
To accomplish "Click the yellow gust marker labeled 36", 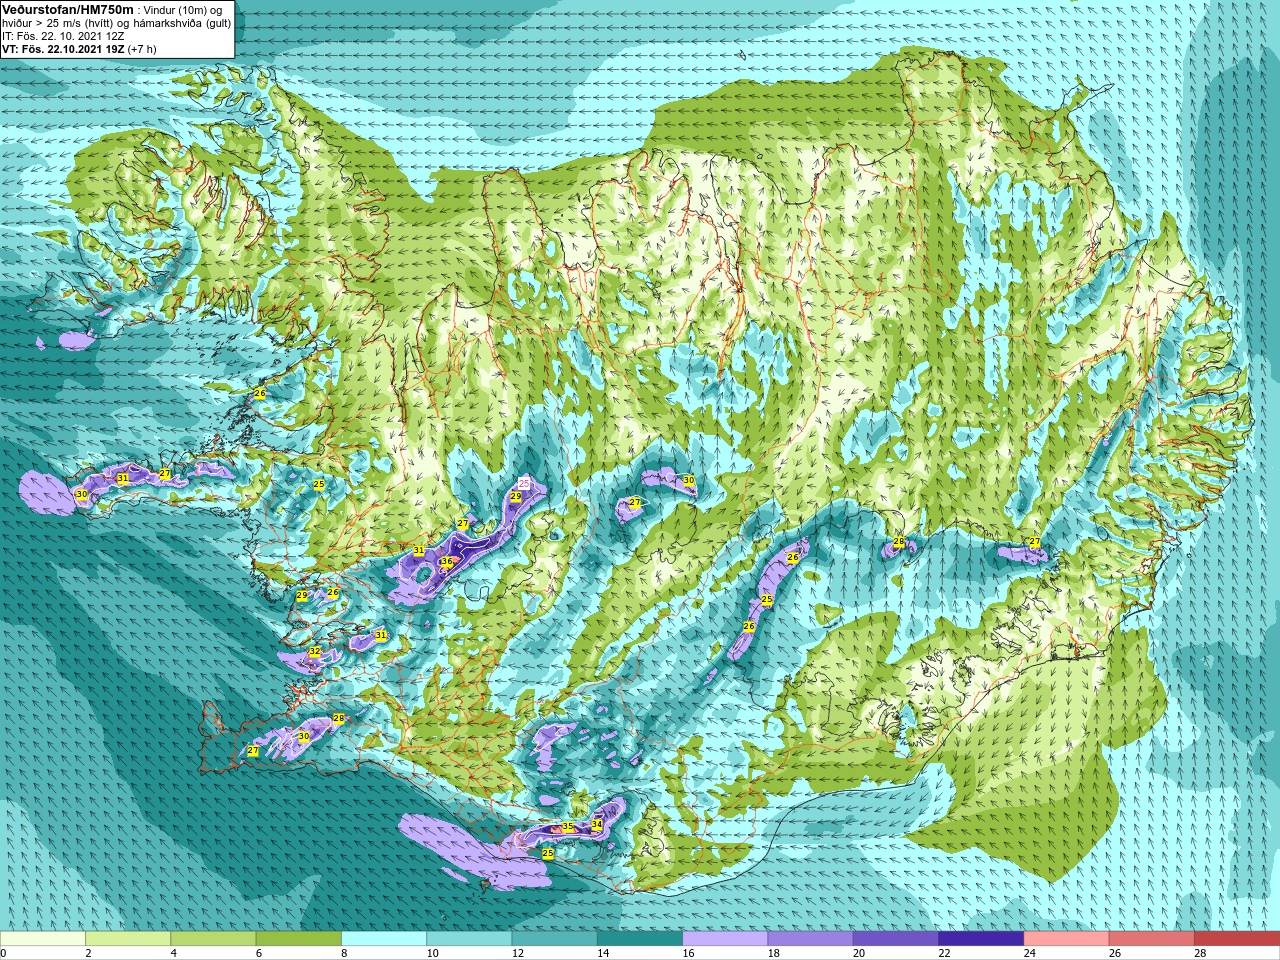I will pyautogui.click(x=447, y=562).
